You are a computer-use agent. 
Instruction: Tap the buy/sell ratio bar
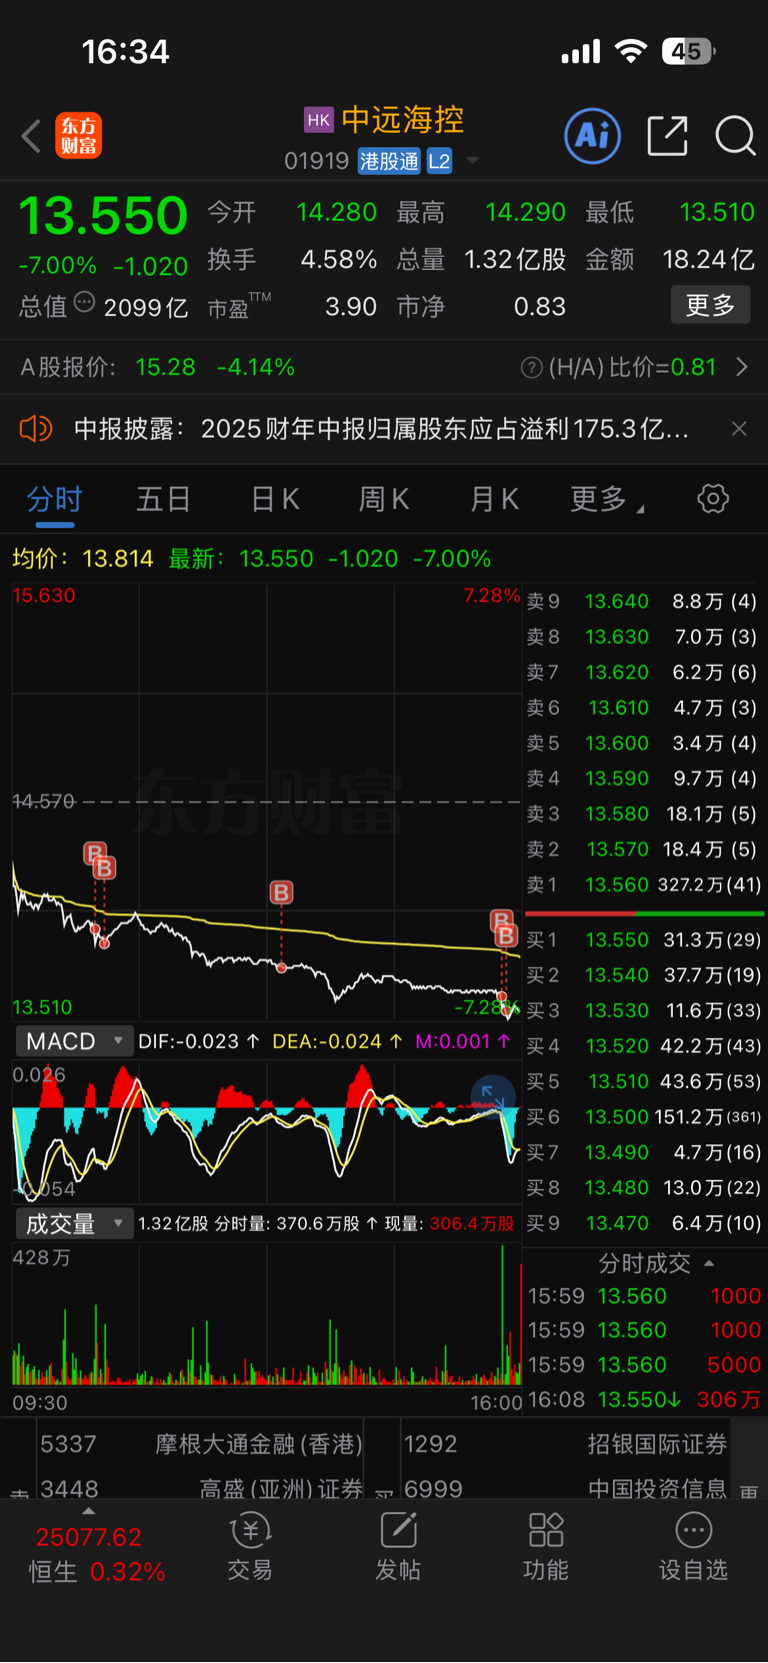coord(644,913)
